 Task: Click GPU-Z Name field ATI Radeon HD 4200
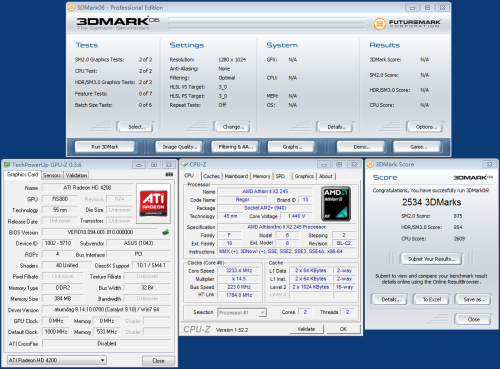pos(88,188)
